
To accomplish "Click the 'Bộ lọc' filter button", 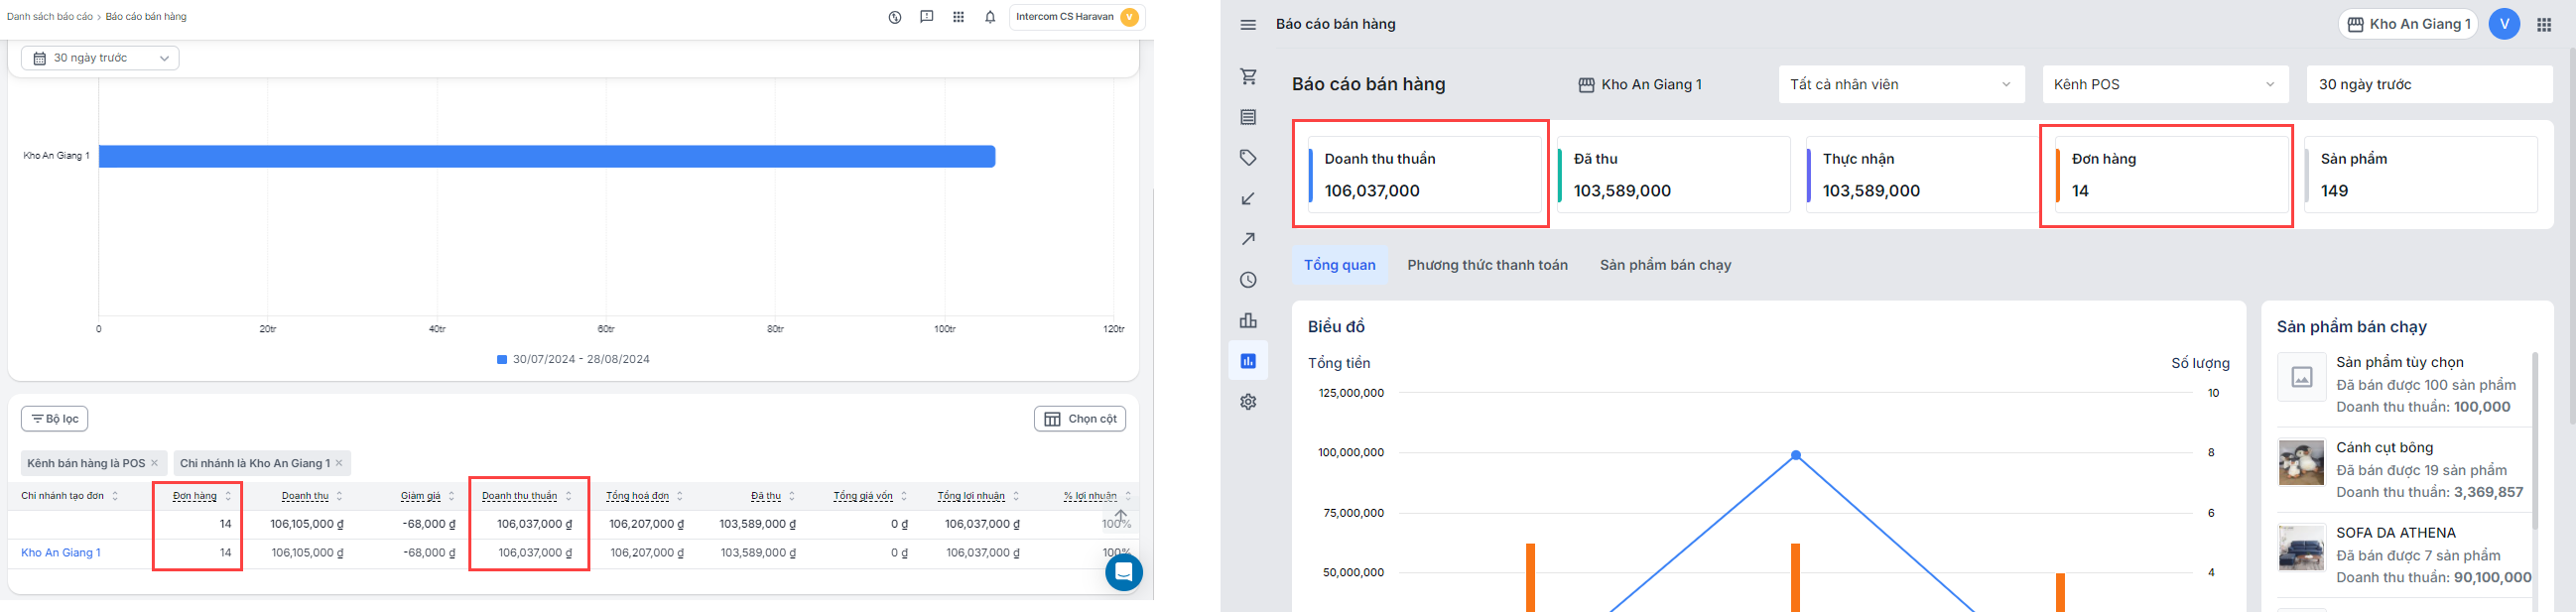I will coord(55,419).
